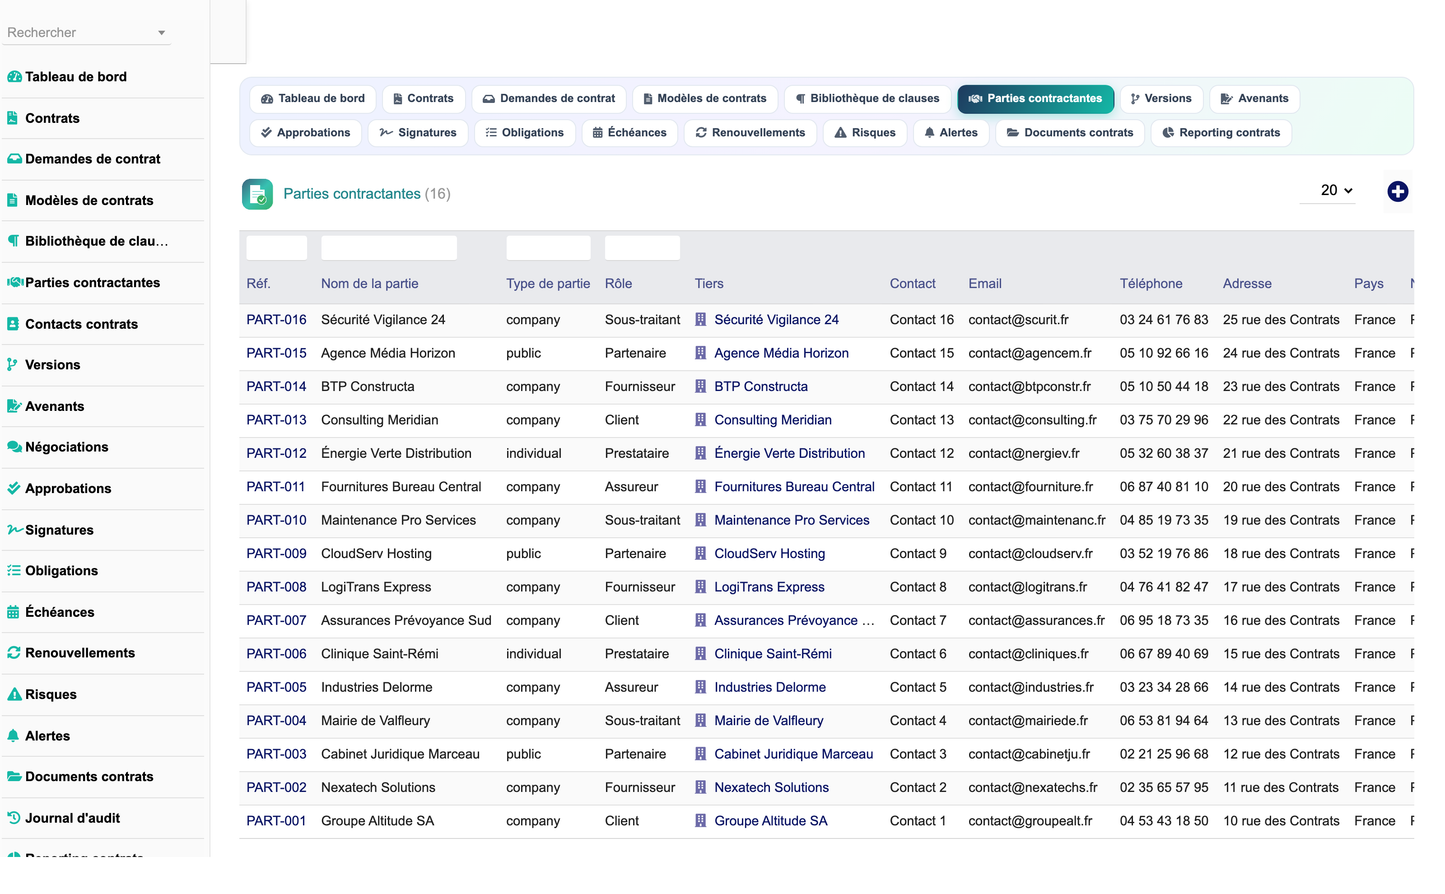Open the Alertes tab
The height and width of the screenshot is (894, 1445).
pos(951,133)
